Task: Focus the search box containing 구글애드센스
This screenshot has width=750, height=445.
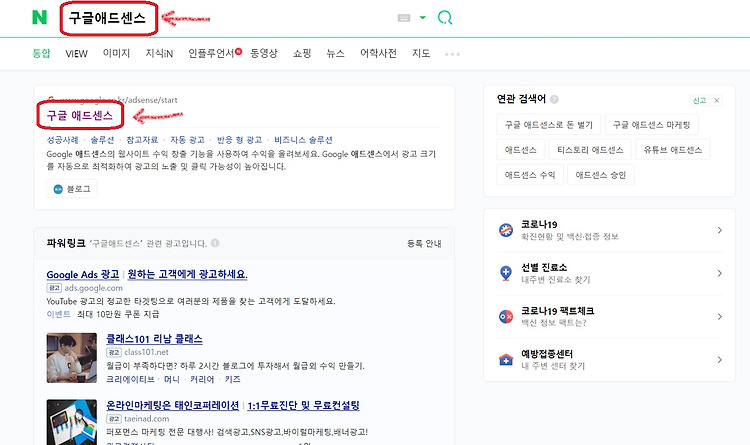Action: [x=107, y=18]
